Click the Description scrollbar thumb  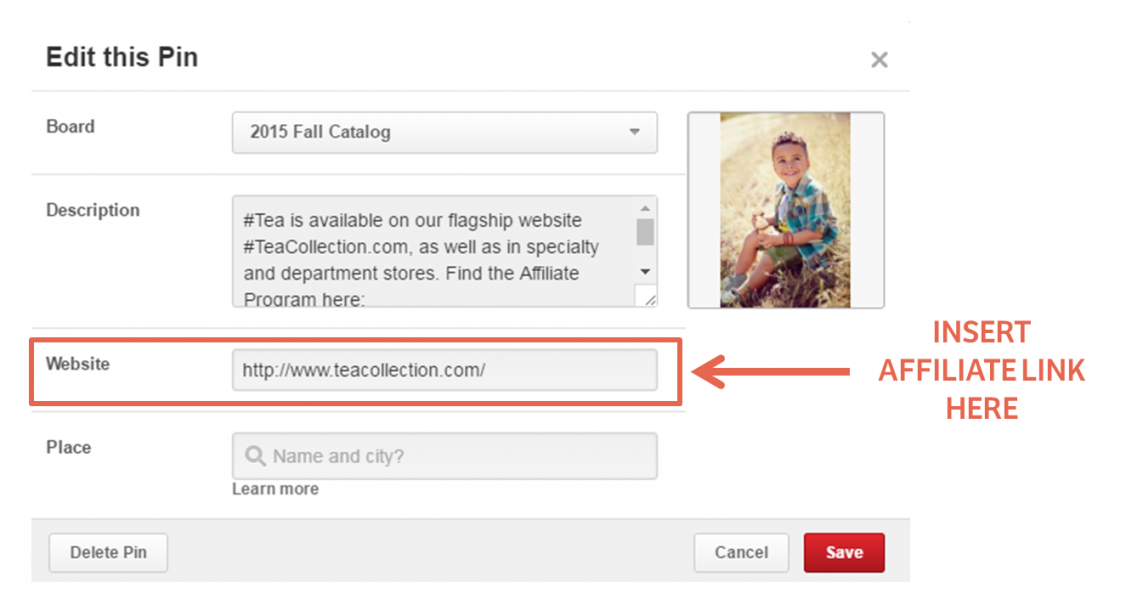[x=645, y=232]
